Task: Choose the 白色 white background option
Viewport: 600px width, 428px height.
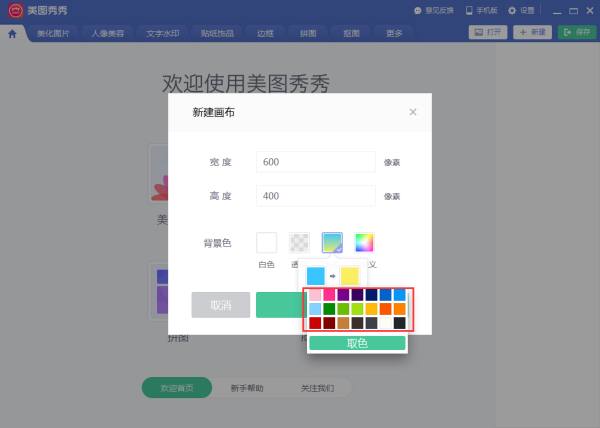Action: click(x=266, y=242)
